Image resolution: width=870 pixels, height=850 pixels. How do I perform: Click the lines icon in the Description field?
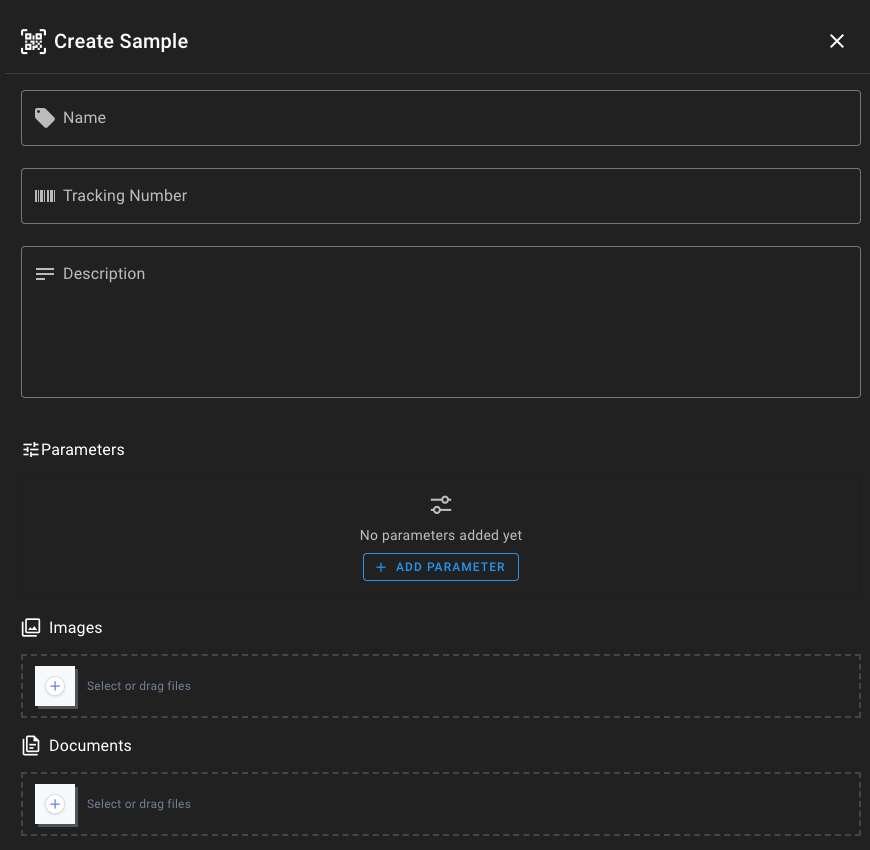coord(45,274)
